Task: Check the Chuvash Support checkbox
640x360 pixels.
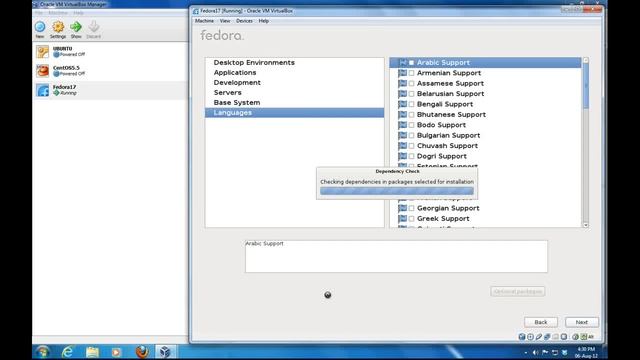Action: pos(411,146)
